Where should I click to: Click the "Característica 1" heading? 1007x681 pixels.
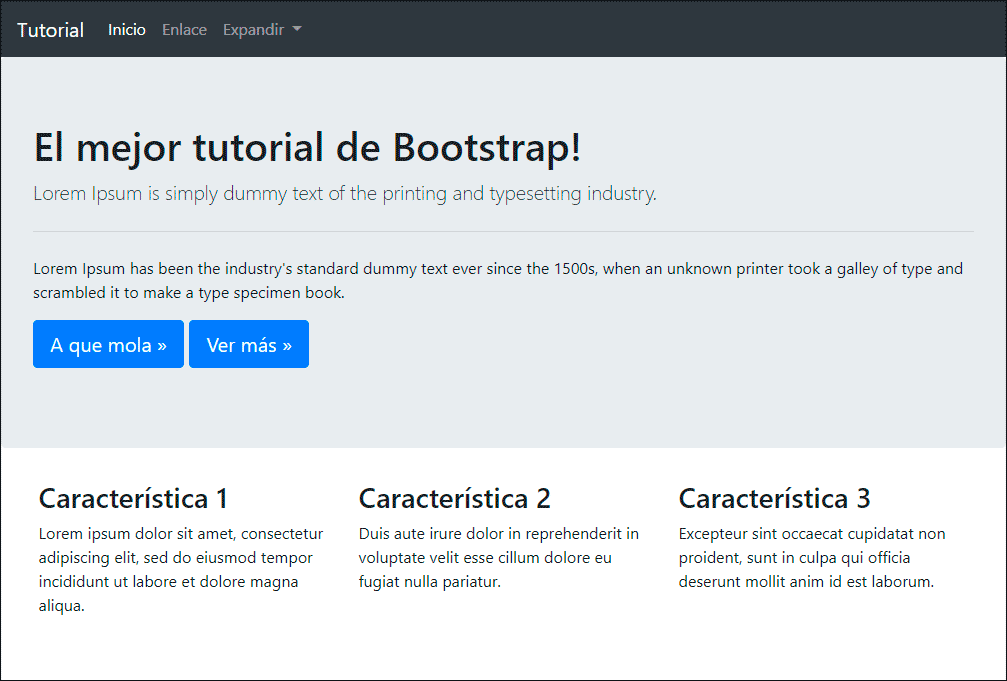133,499
